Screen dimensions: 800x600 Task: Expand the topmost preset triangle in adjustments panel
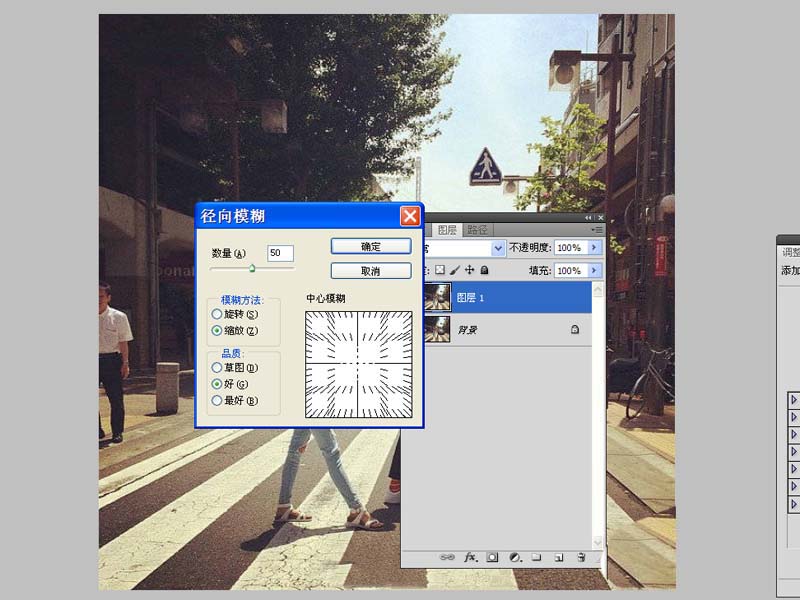pos(793,400)
